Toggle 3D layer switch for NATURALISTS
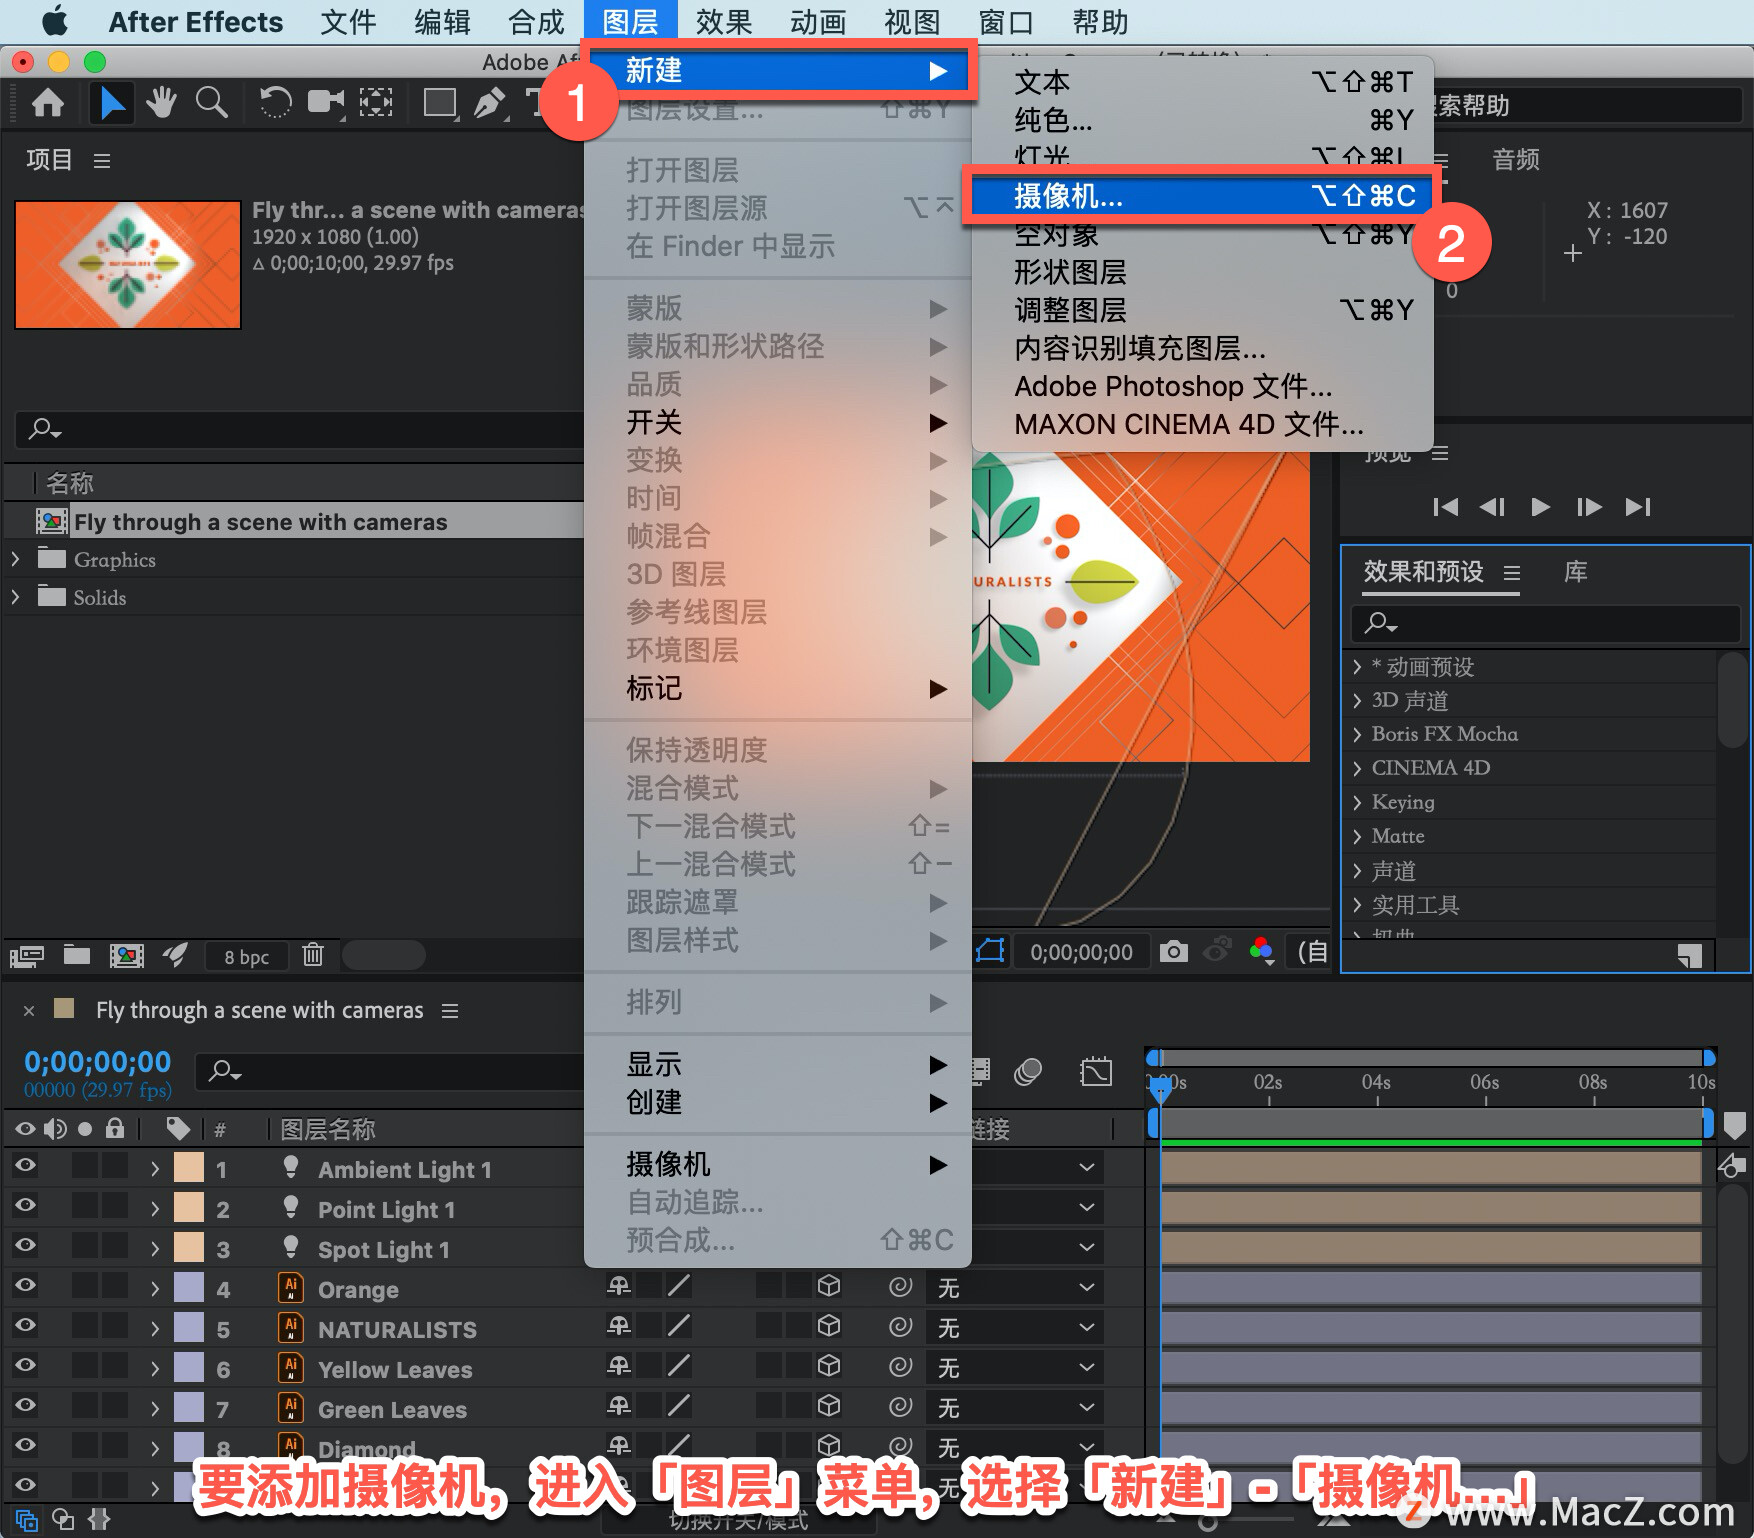The width and height of the screenshot is (1754, 1538). [829, 1326]
